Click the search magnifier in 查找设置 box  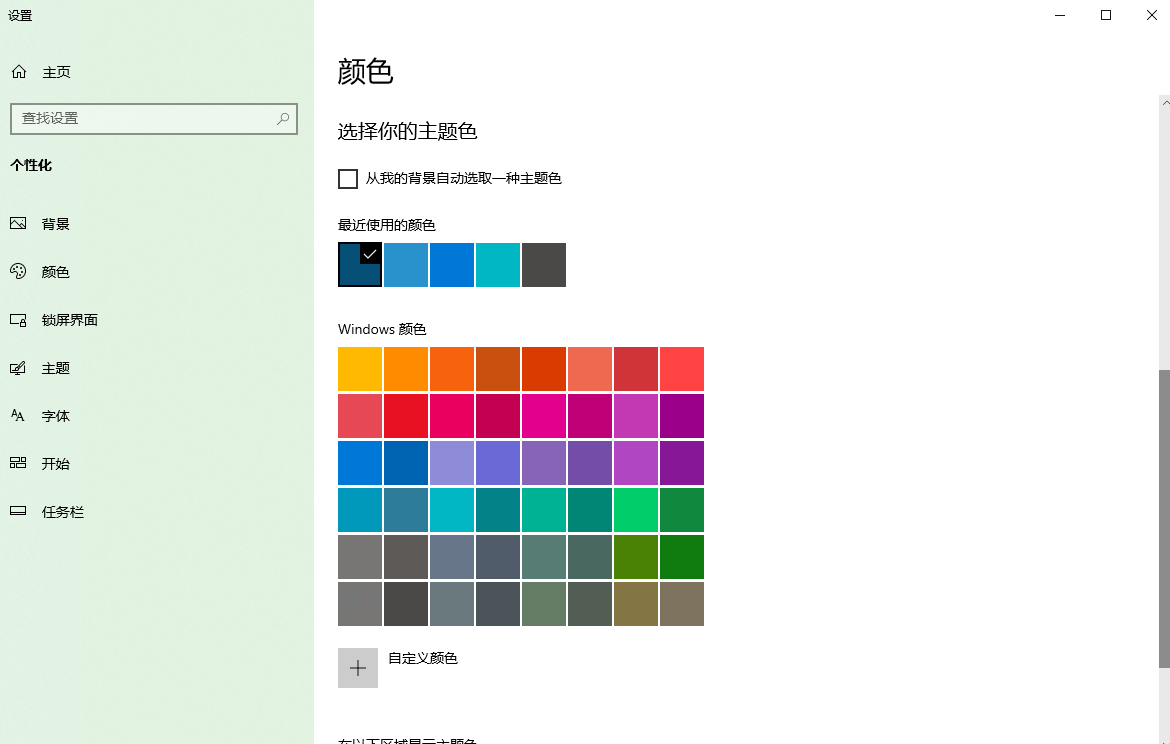pos(283,119)
